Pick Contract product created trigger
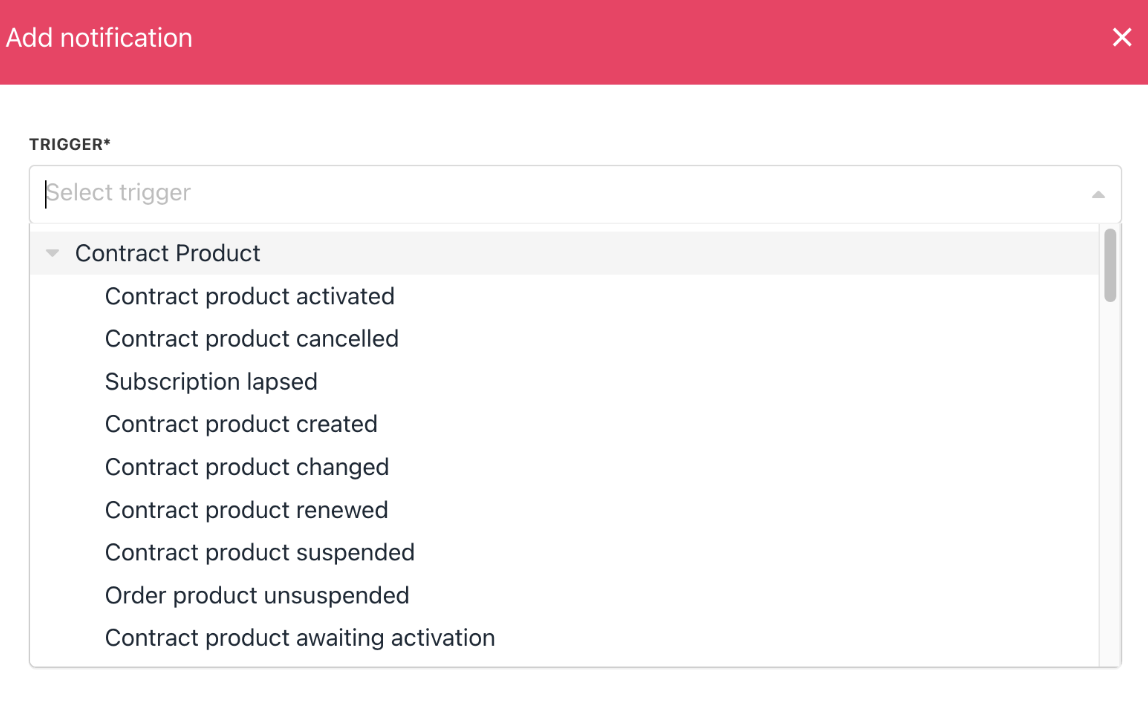This screenshot has width=1148, height=708. [241, 424]
